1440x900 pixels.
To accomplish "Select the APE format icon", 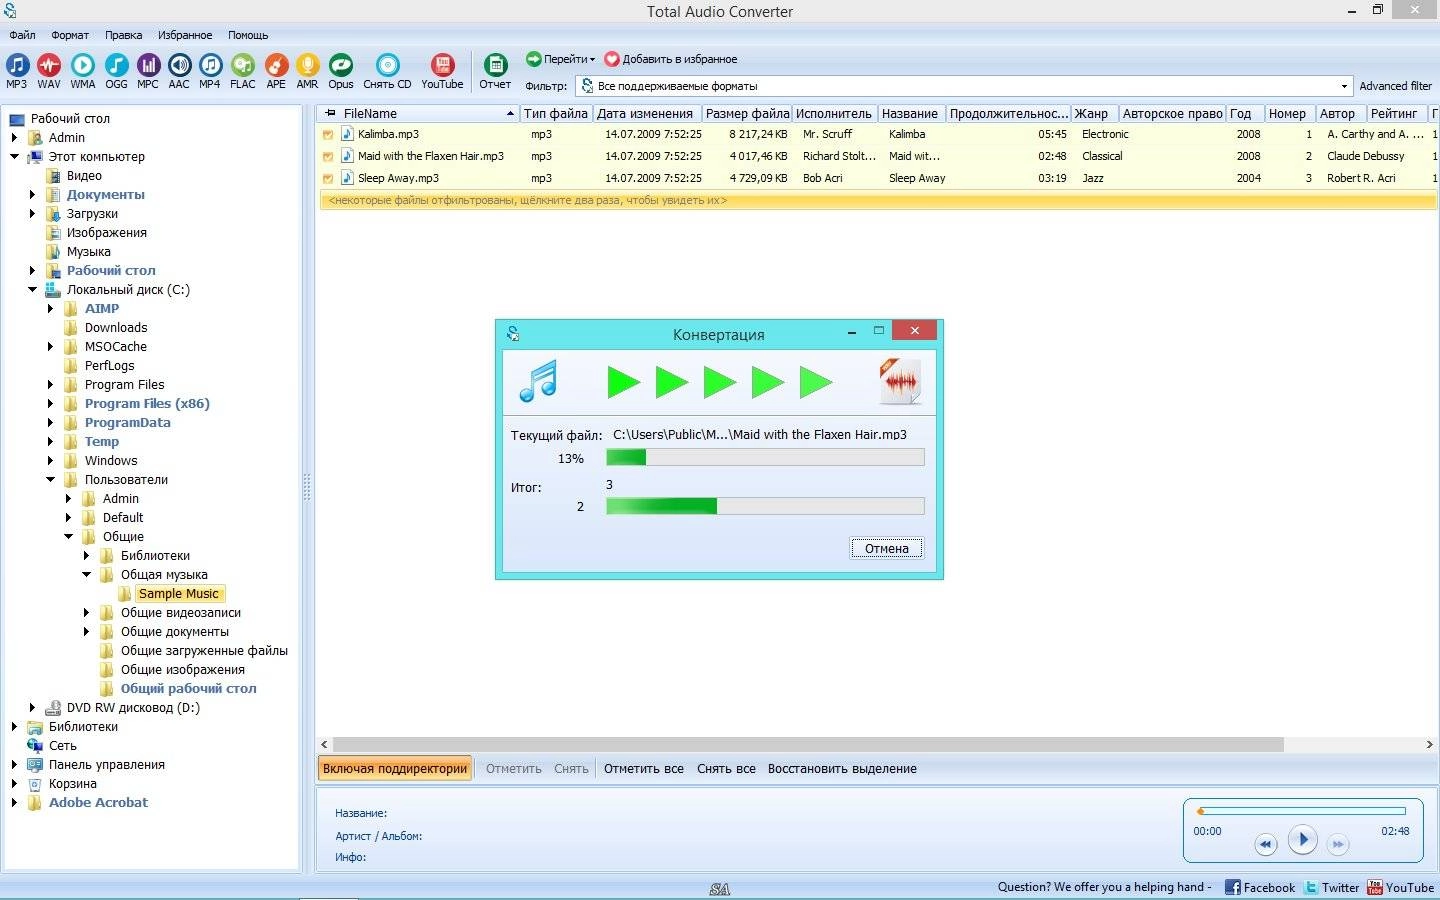I will coord(276,71).
